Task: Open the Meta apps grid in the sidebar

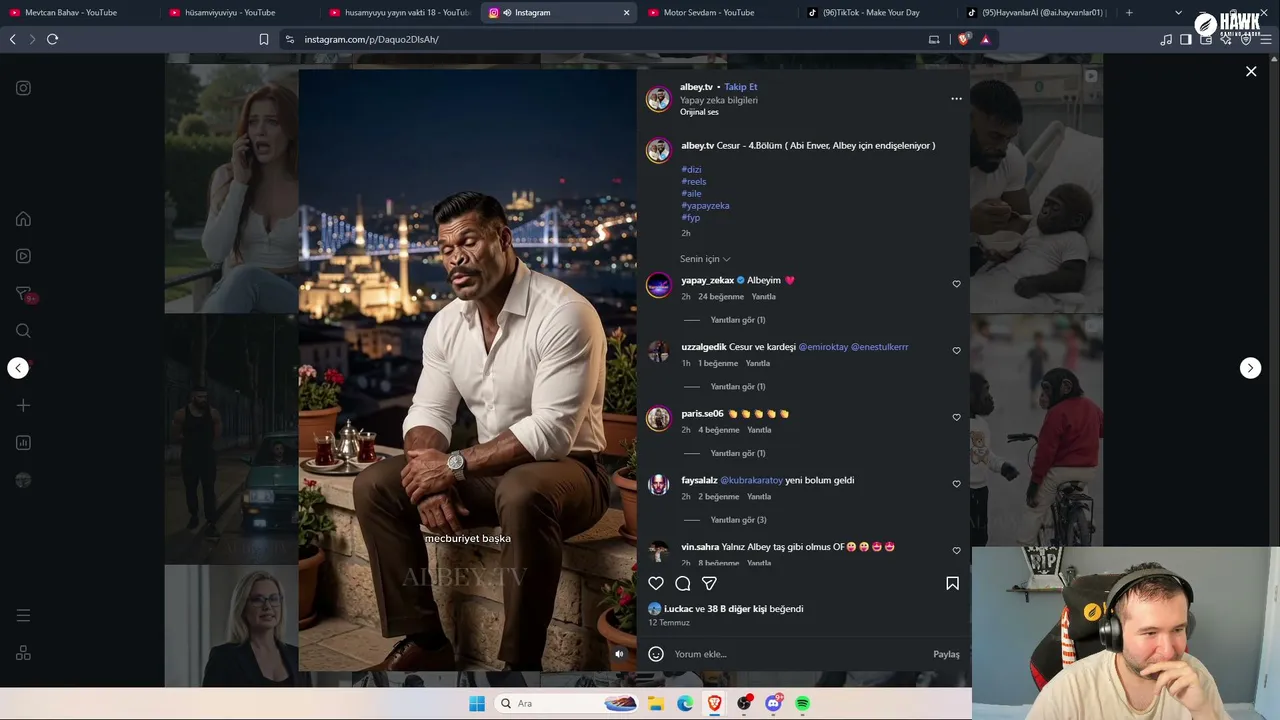Action: pyautogui.click(x=23, y=653)
